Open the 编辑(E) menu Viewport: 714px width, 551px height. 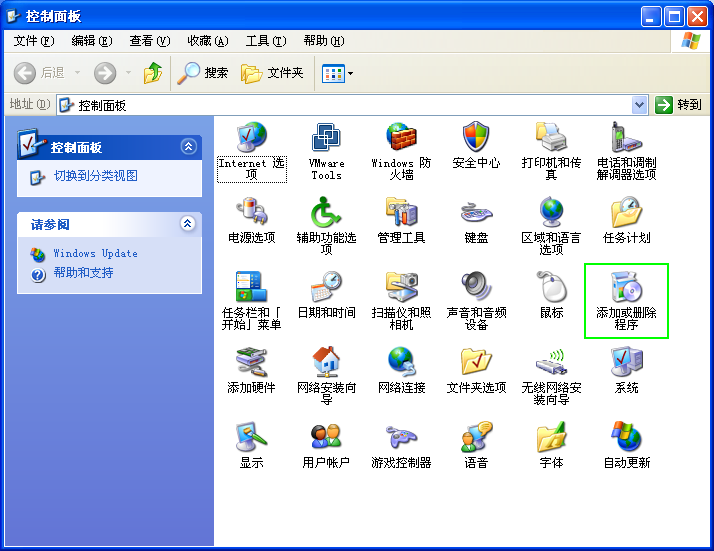[x=92, y=41]
